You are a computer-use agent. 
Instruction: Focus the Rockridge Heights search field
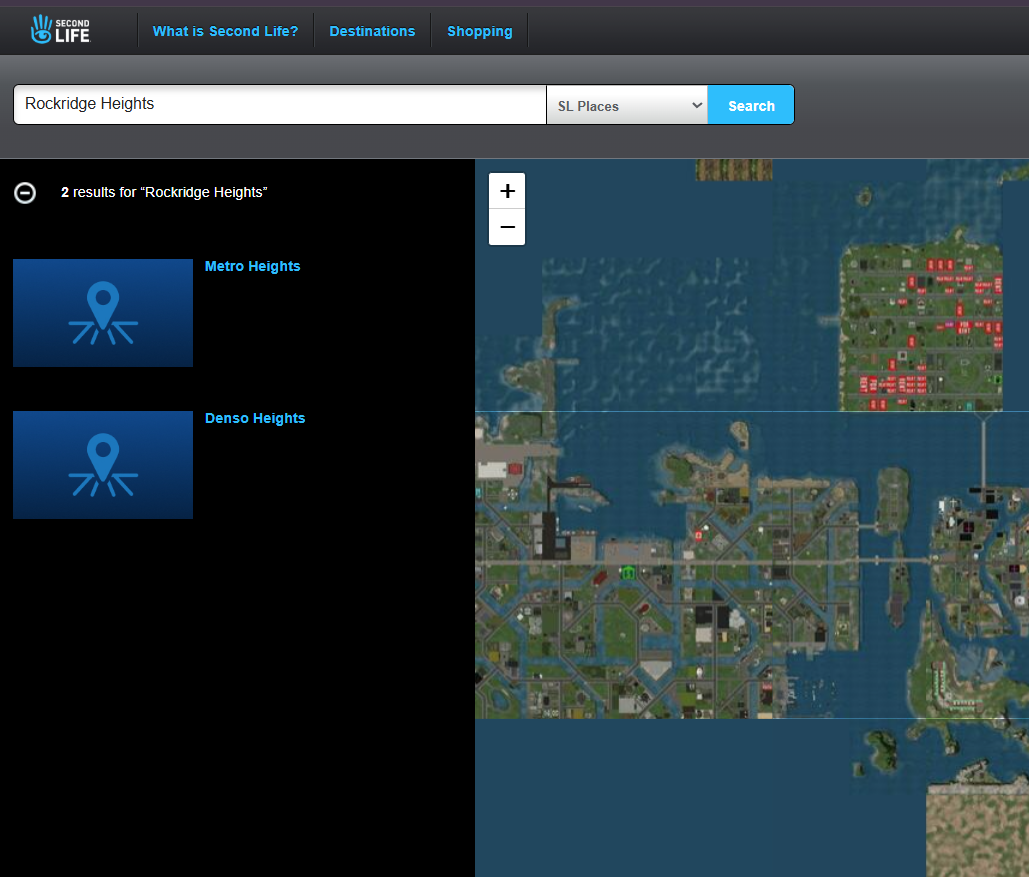280,104
